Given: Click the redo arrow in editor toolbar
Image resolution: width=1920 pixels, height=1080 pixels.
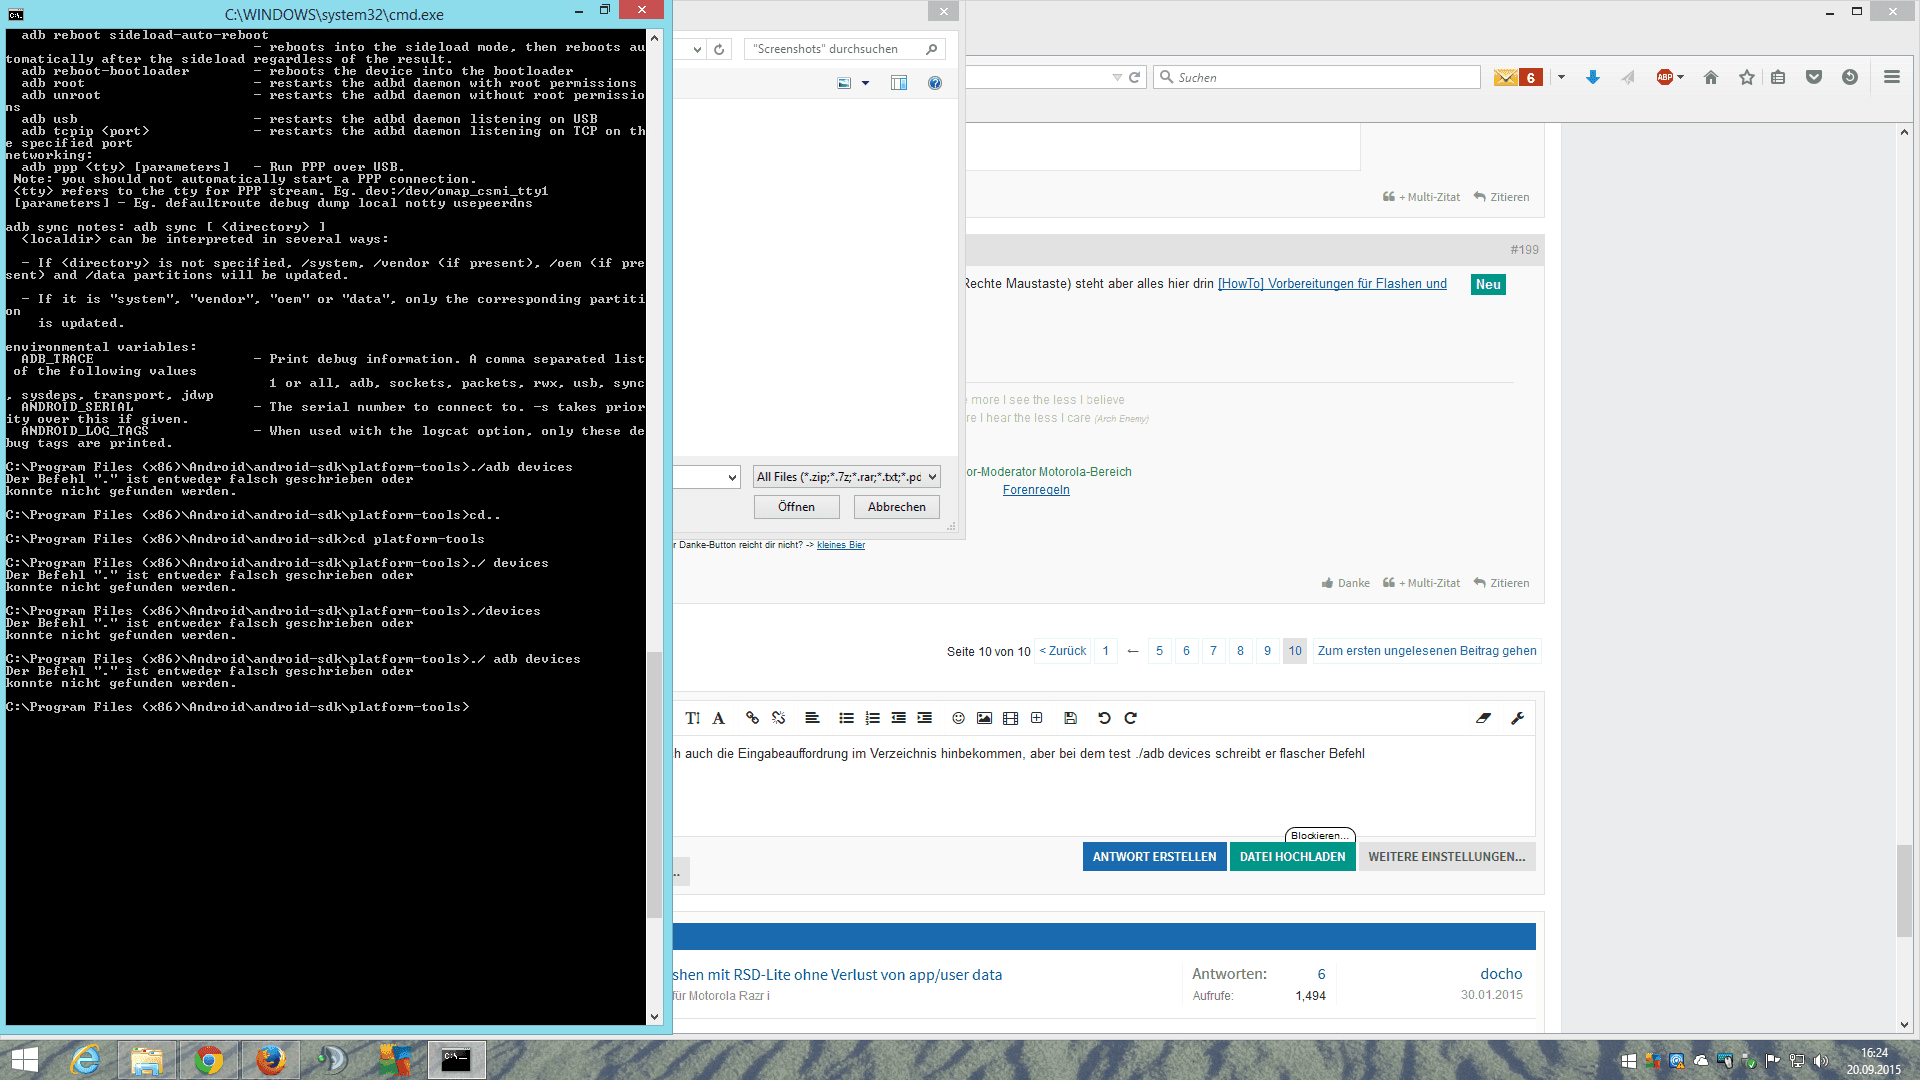Looking at the screenshot, I should tap(1130, 718).
